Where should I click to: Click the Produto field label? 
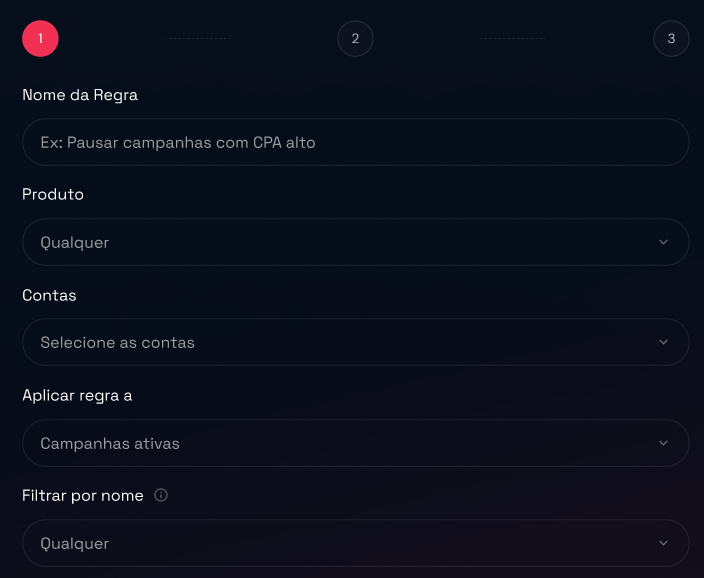[x=53, y=194]
